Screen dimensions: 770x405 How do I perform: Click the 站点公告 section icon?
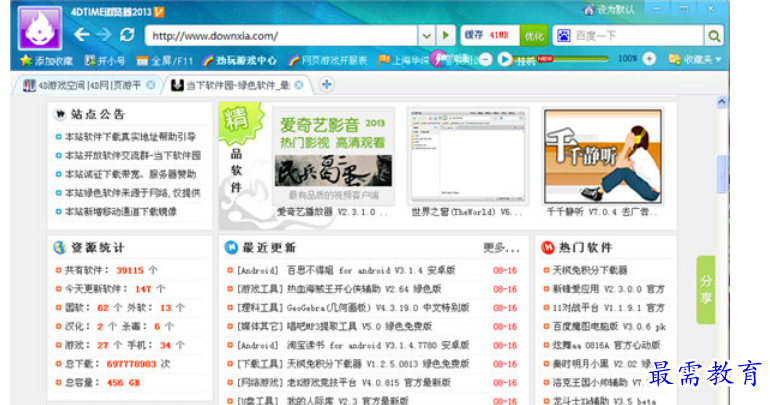(60, 114)
